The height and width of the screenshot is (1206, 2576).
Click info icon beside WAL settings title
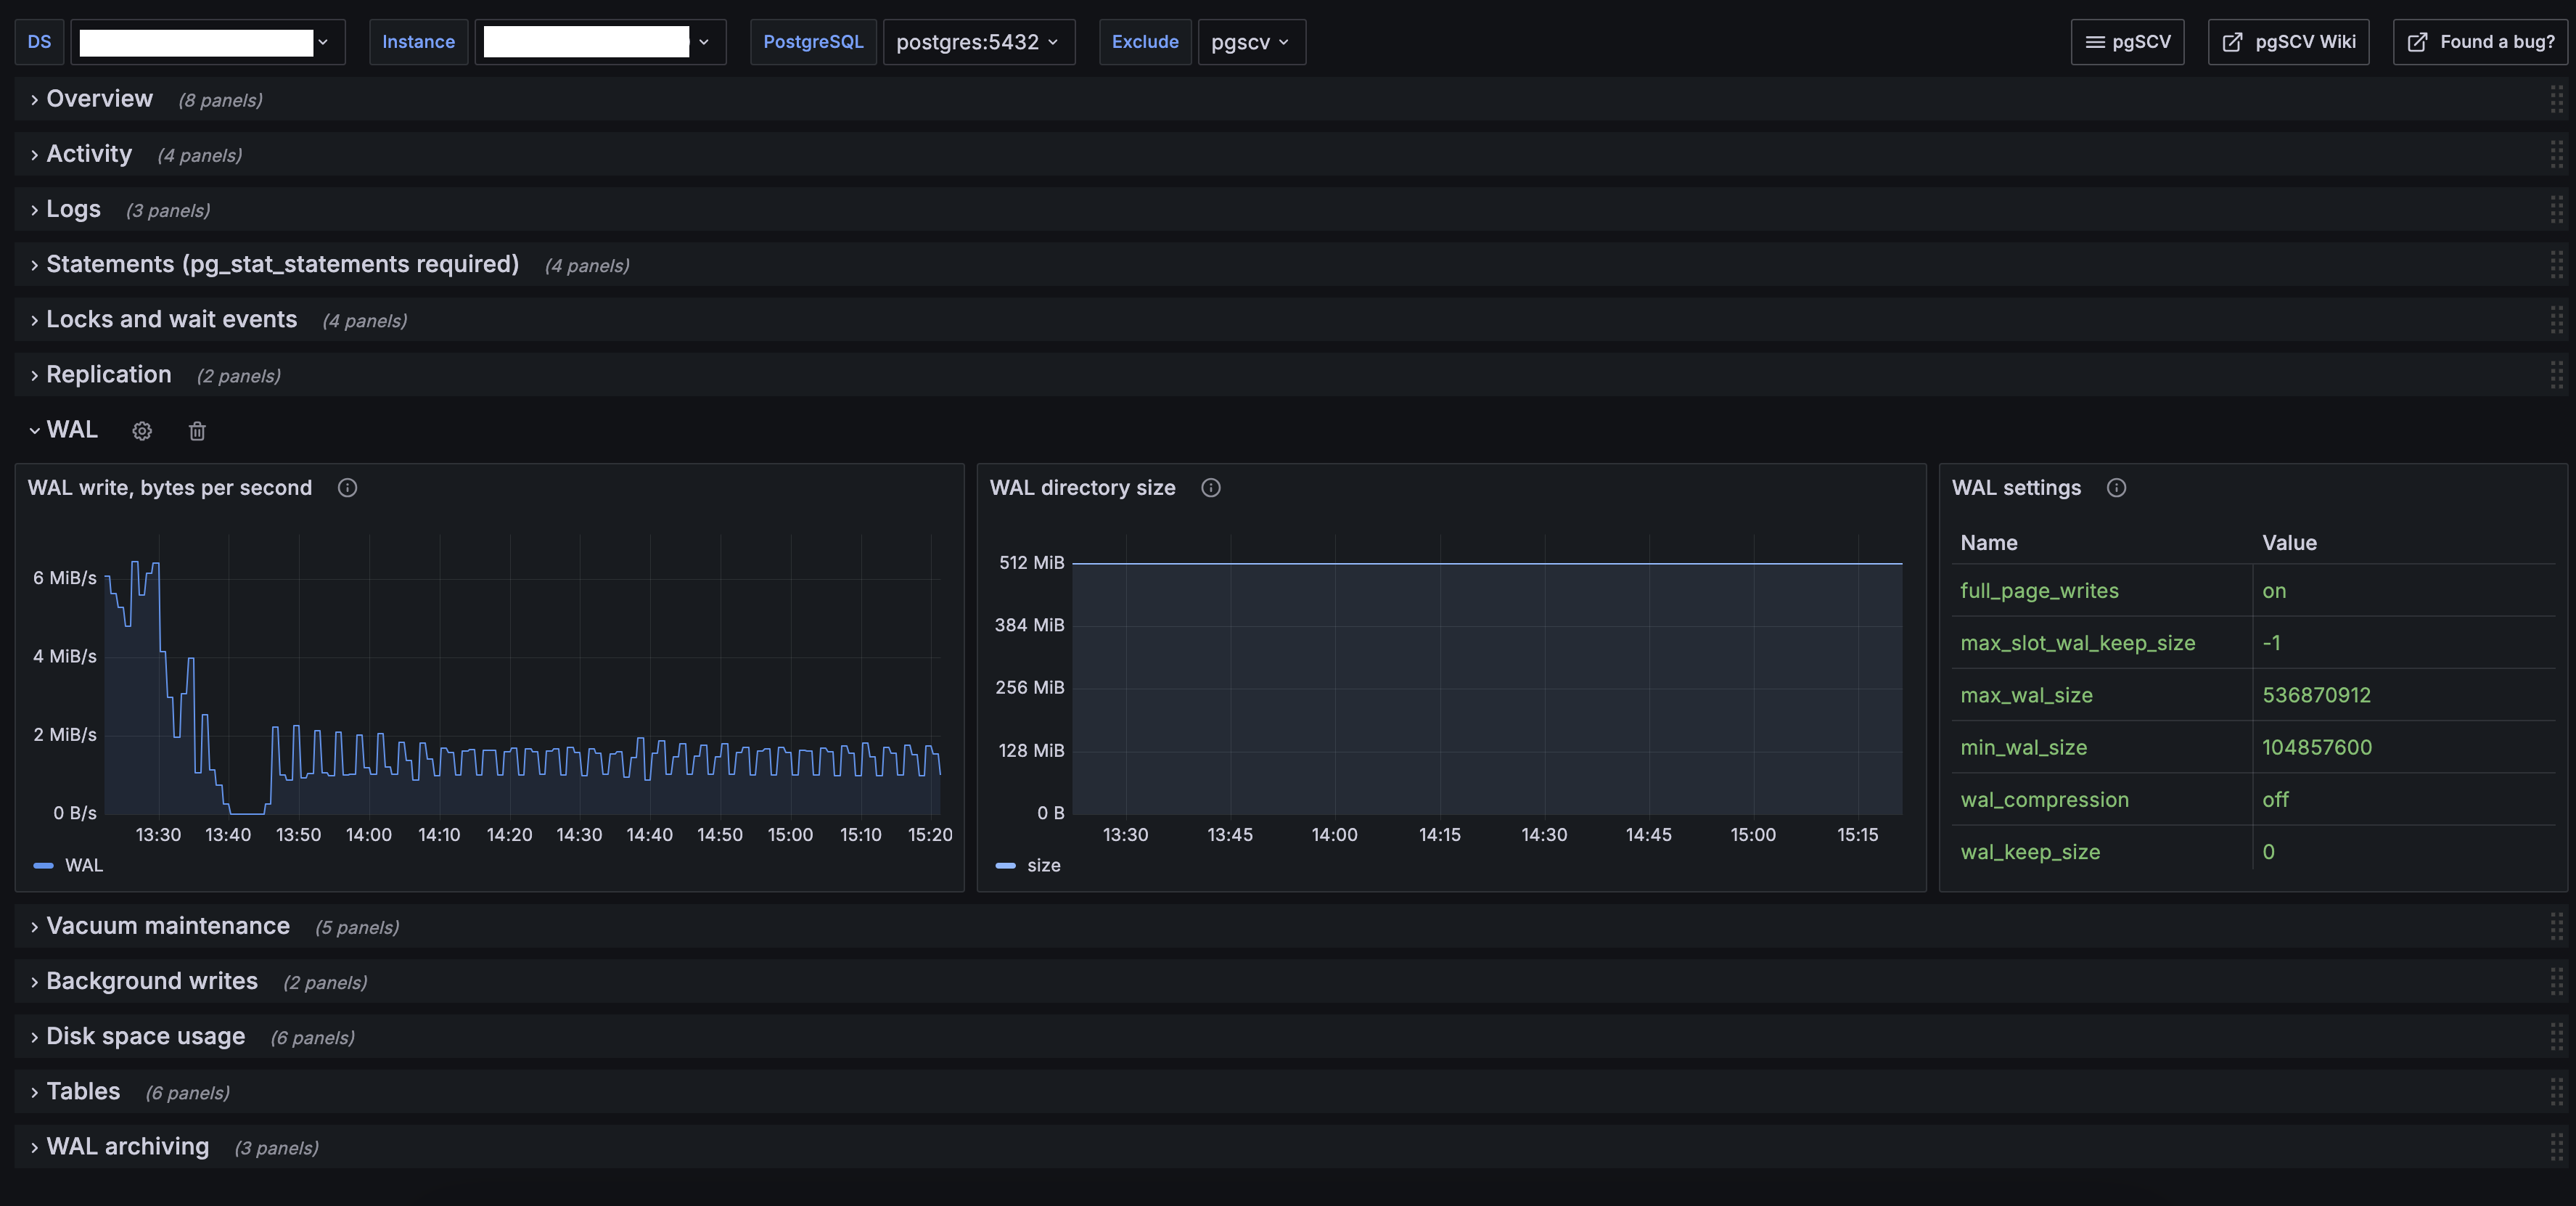(x=2116, y=488)
